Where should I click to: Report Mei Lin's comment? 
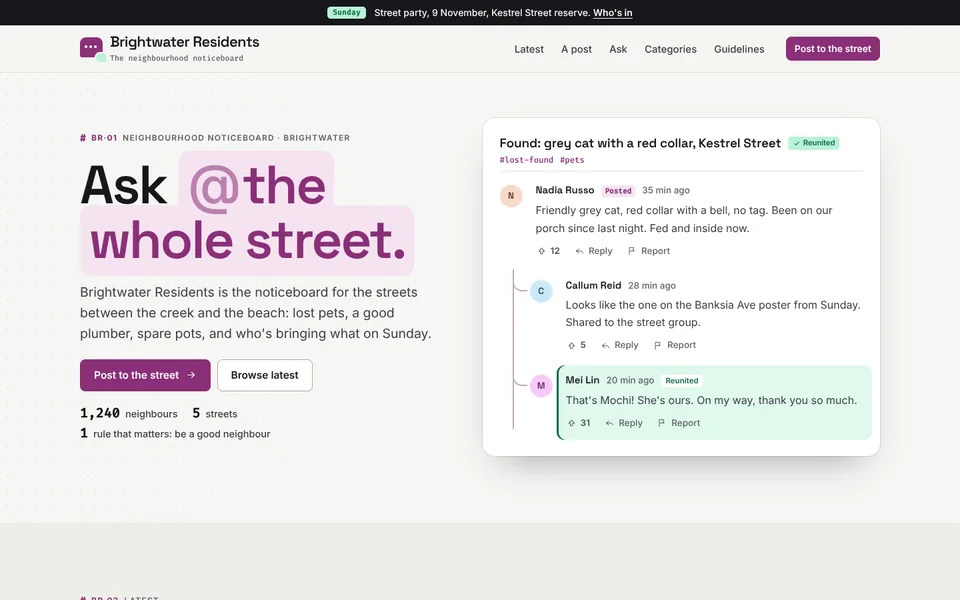[679, 423]
